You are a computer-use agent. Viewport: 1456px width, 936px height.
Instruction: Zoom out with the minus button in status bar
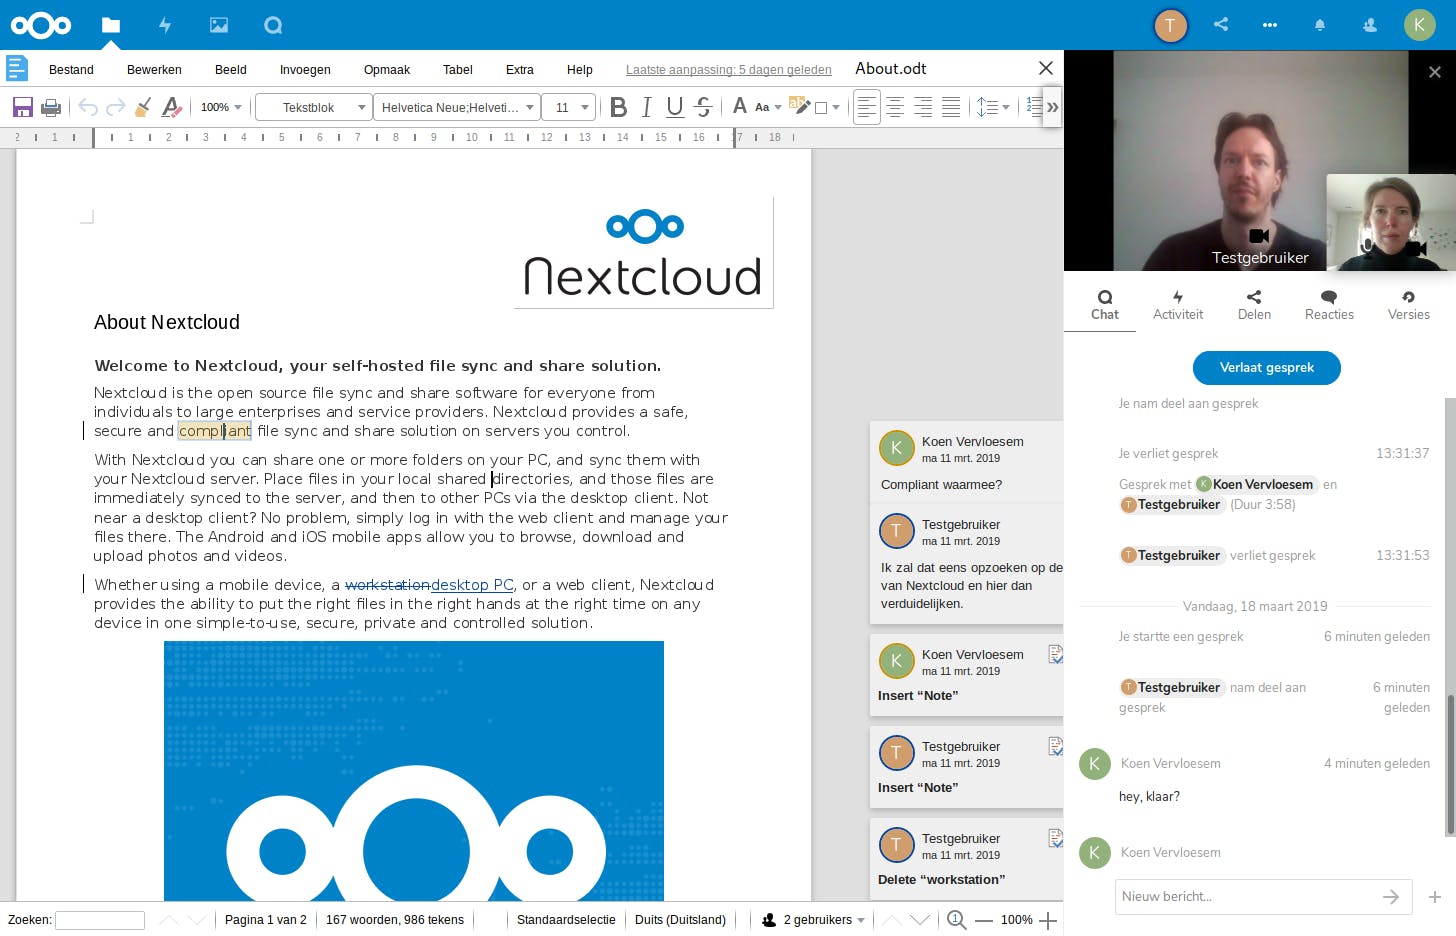984,920
